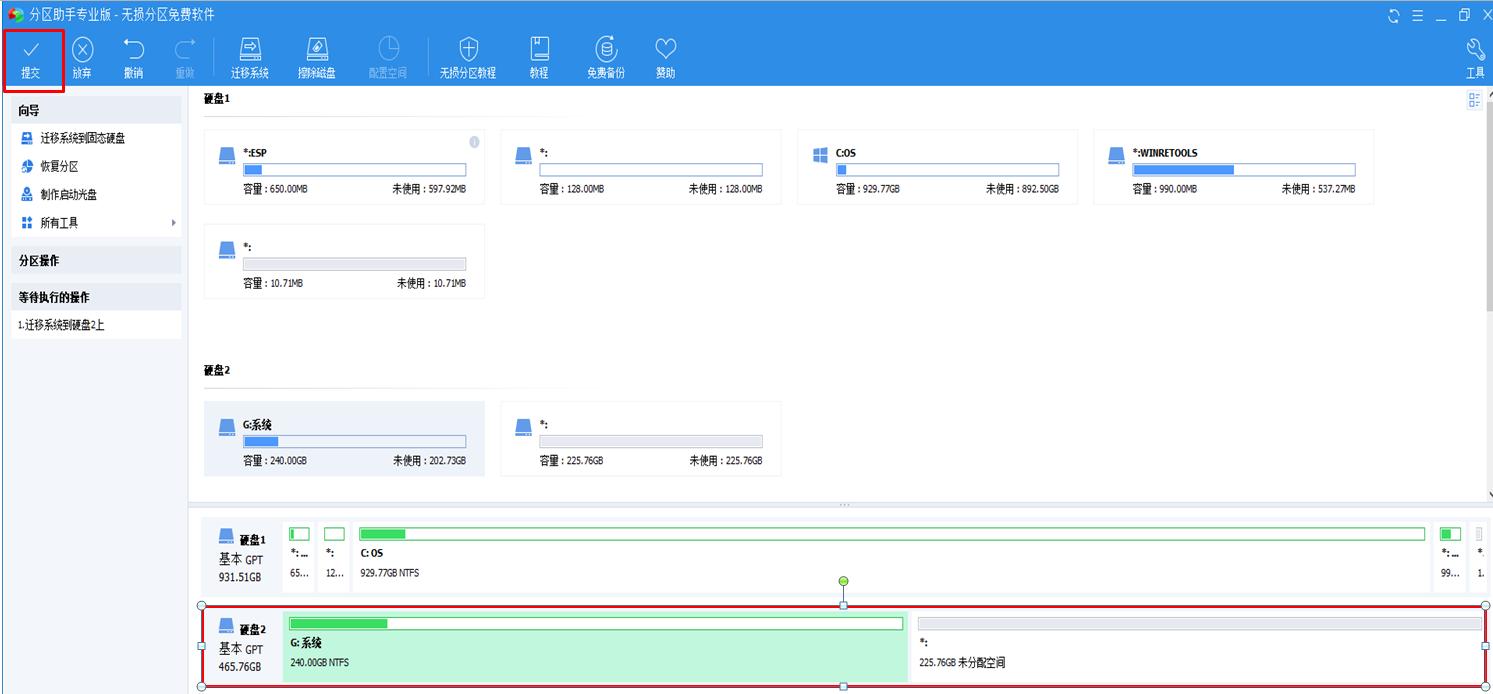Click the refresh icon in title bar
This screenshot has width=1493, height=694.
1394,16
